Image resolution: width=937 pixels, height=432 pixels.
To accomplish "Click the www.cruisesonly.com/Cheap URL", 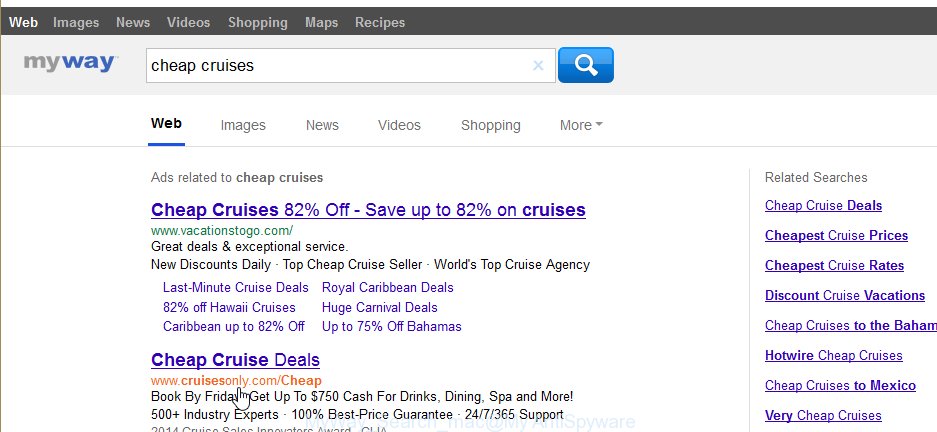I will 236,381.
